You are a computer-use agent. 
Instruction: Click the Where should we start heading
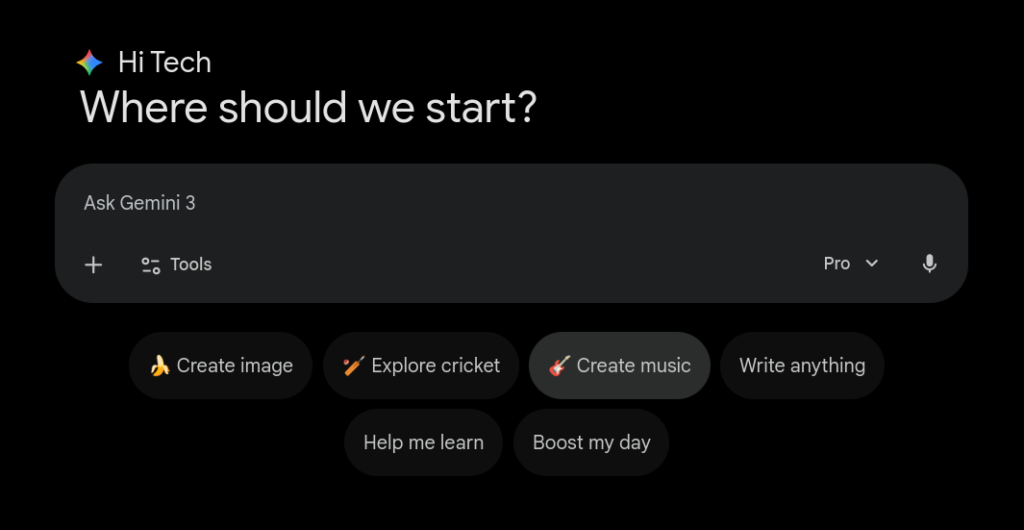coord(308,107)
